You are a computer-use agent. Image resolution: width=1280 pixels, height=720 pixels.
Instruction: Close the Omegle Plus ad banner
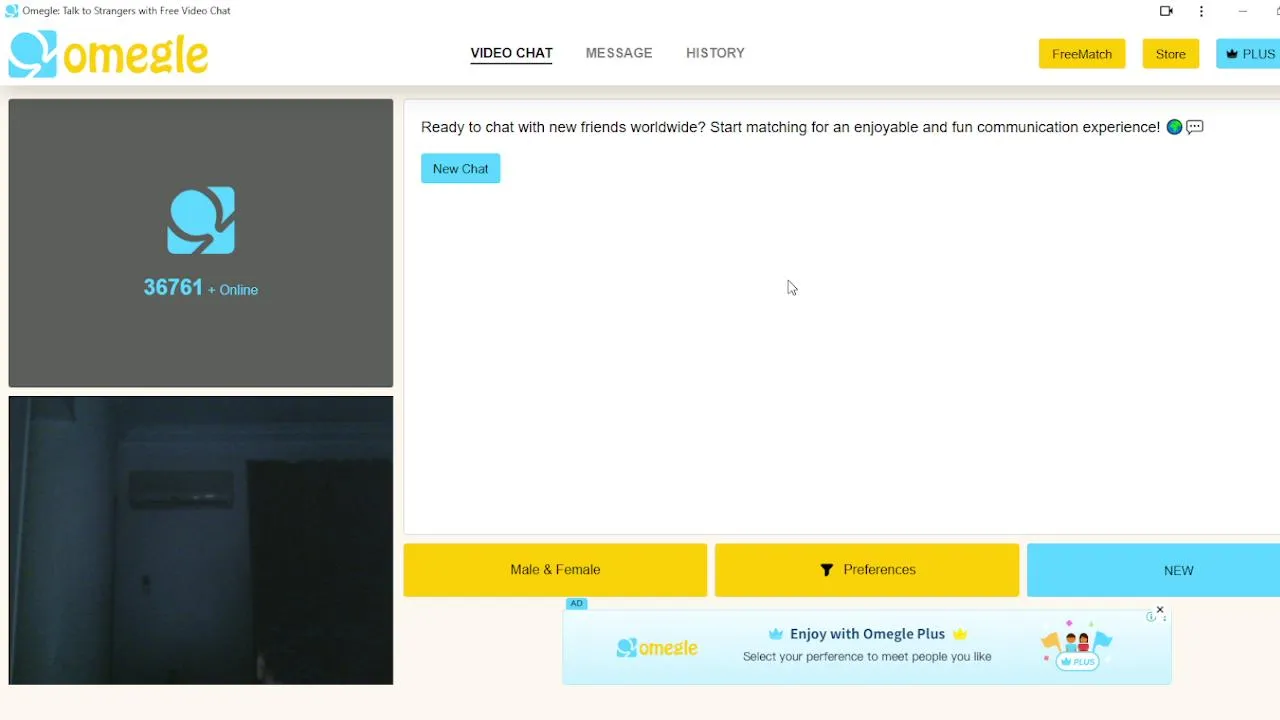tap(1160, 610)
